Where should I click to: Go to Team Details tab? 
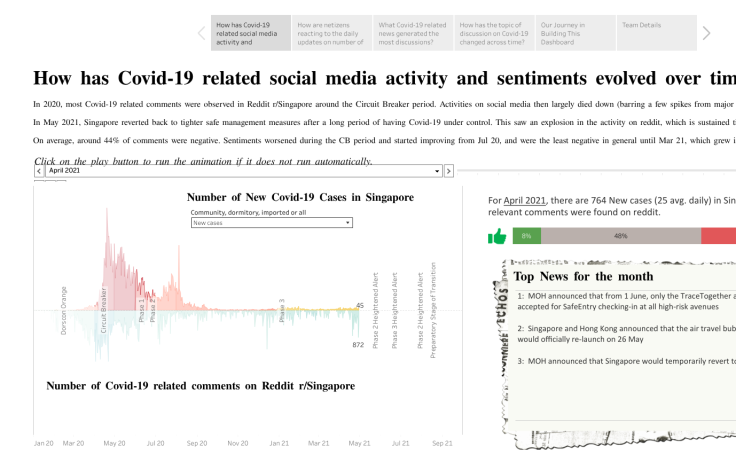coord(657,33)
